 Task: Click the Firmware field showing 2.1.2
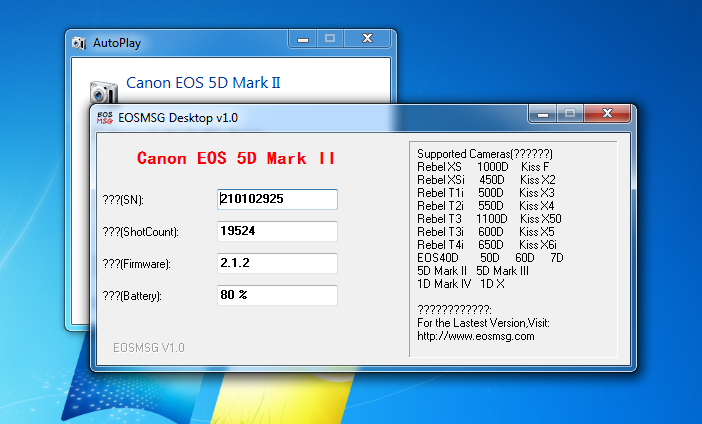pyautogui.click(x=278, y=263)
